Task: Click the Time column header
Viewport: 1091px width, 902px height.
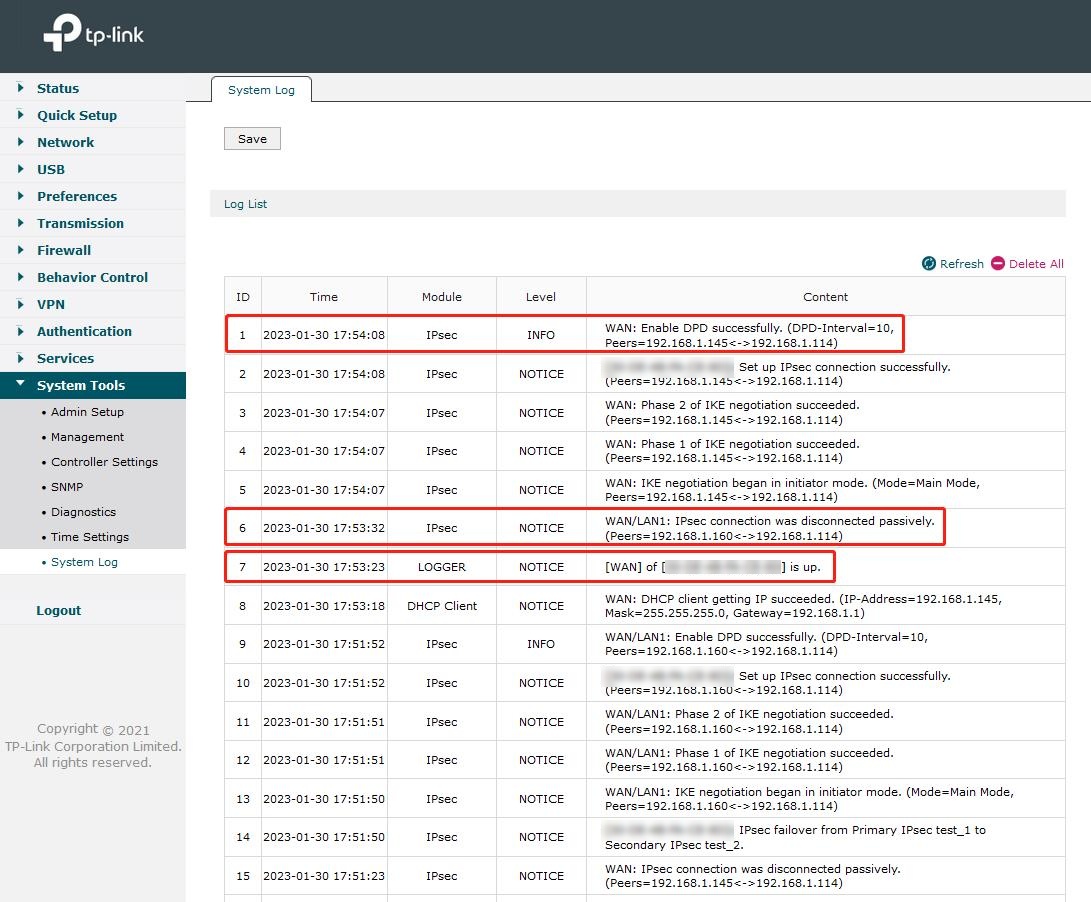Action: pos(323,297)
